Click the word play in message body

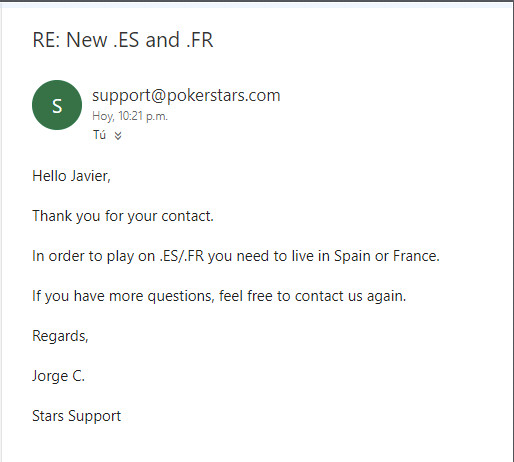(120, 256)
